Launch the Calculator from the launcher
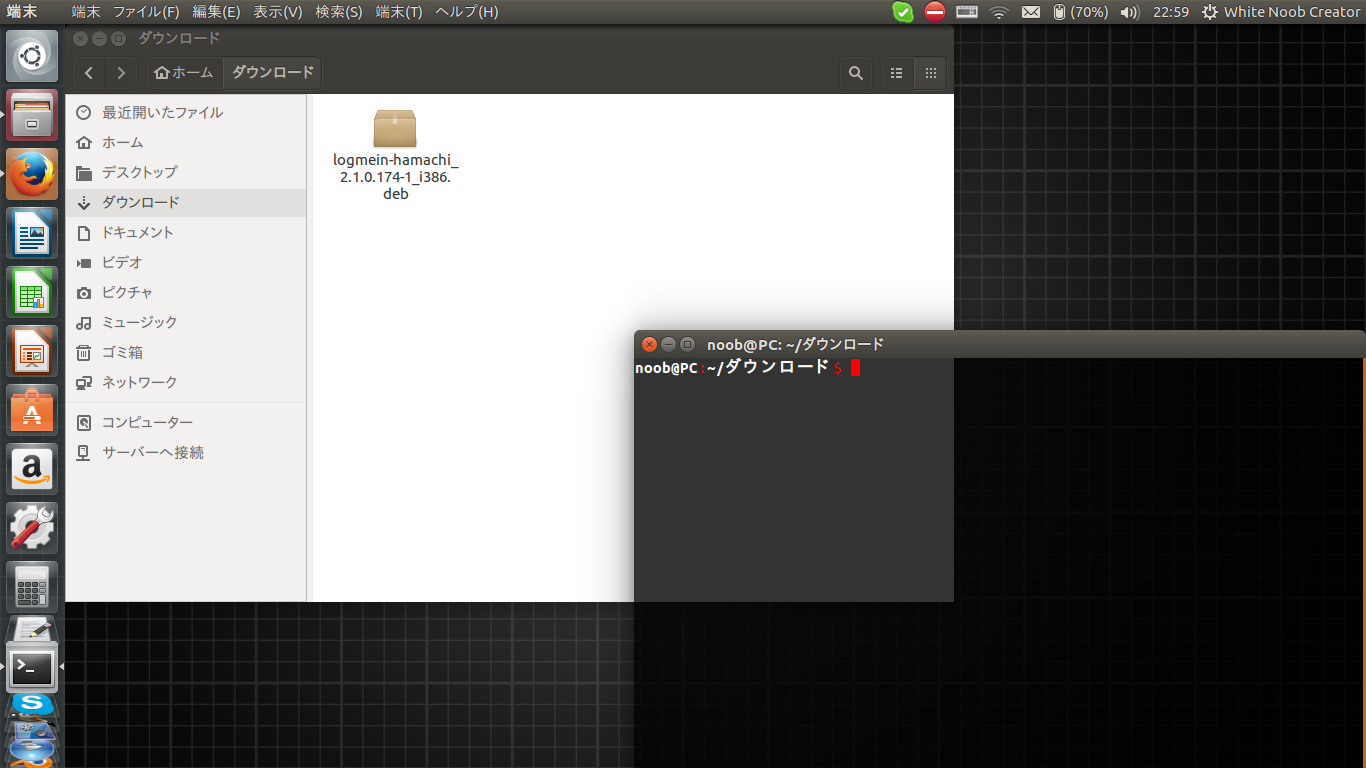The width and height of the screenshot is (1366, 768). click(32, 587)
